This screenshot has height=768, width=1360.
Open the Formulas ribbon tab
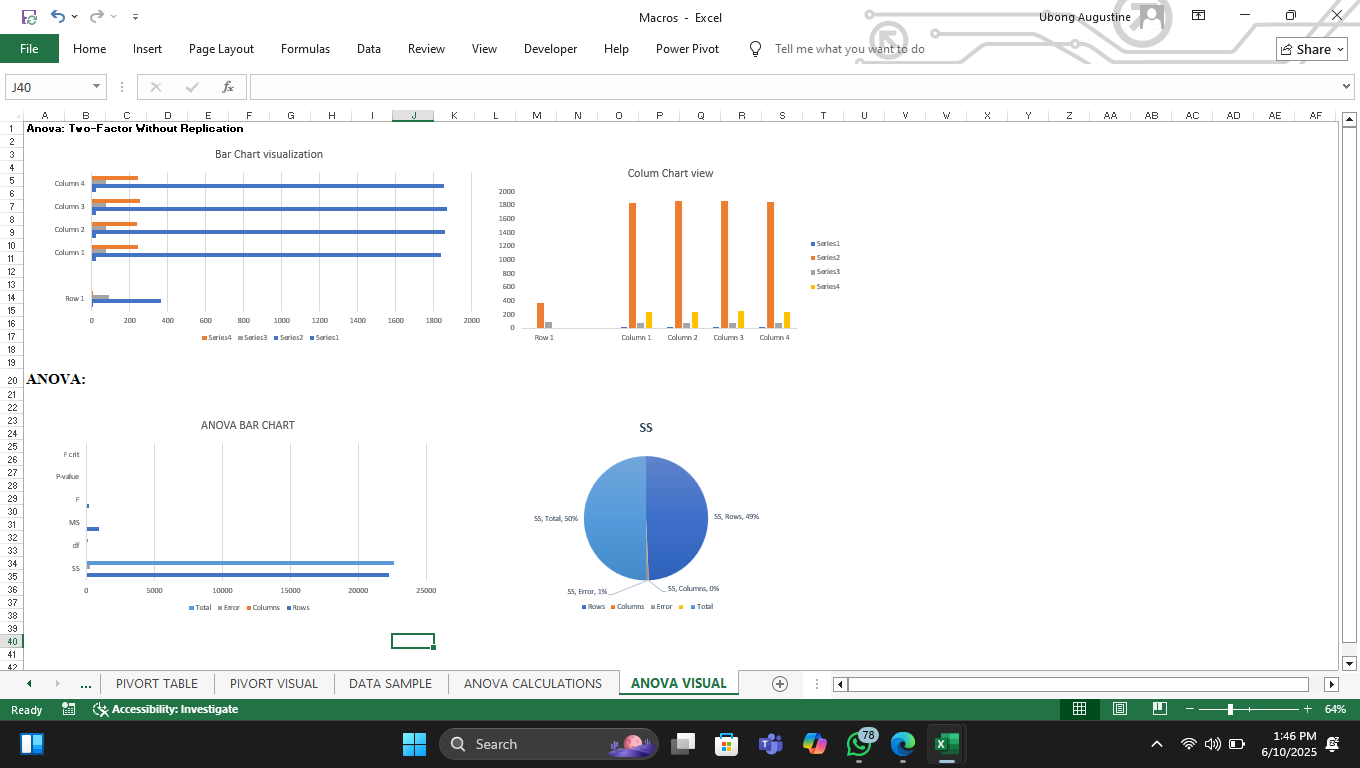305,48
